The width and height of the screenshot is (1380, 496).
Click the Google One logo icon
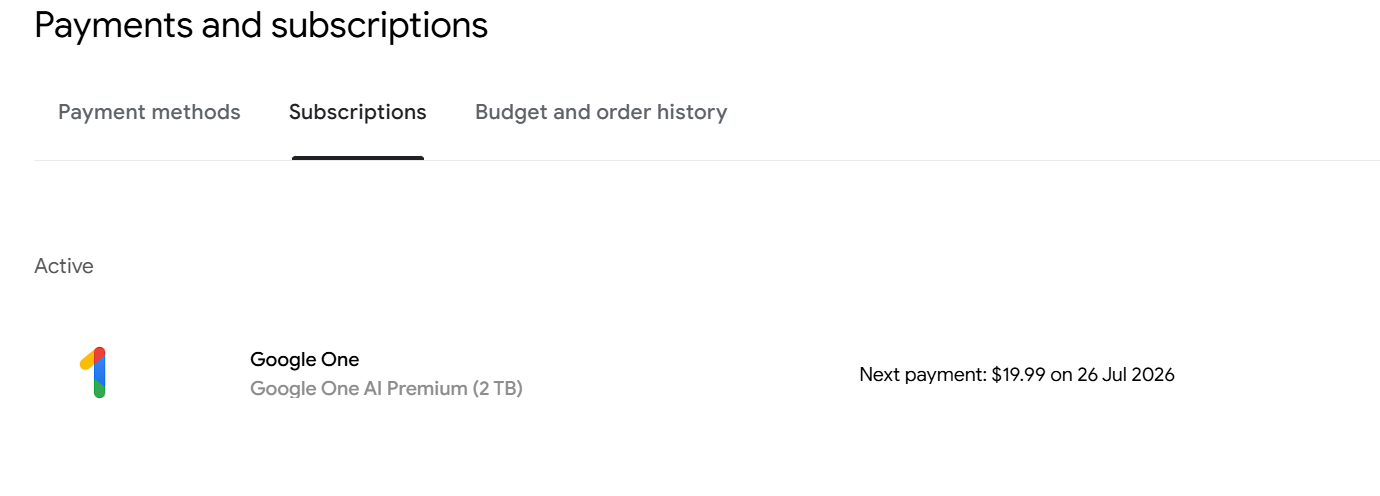[94, 373]
